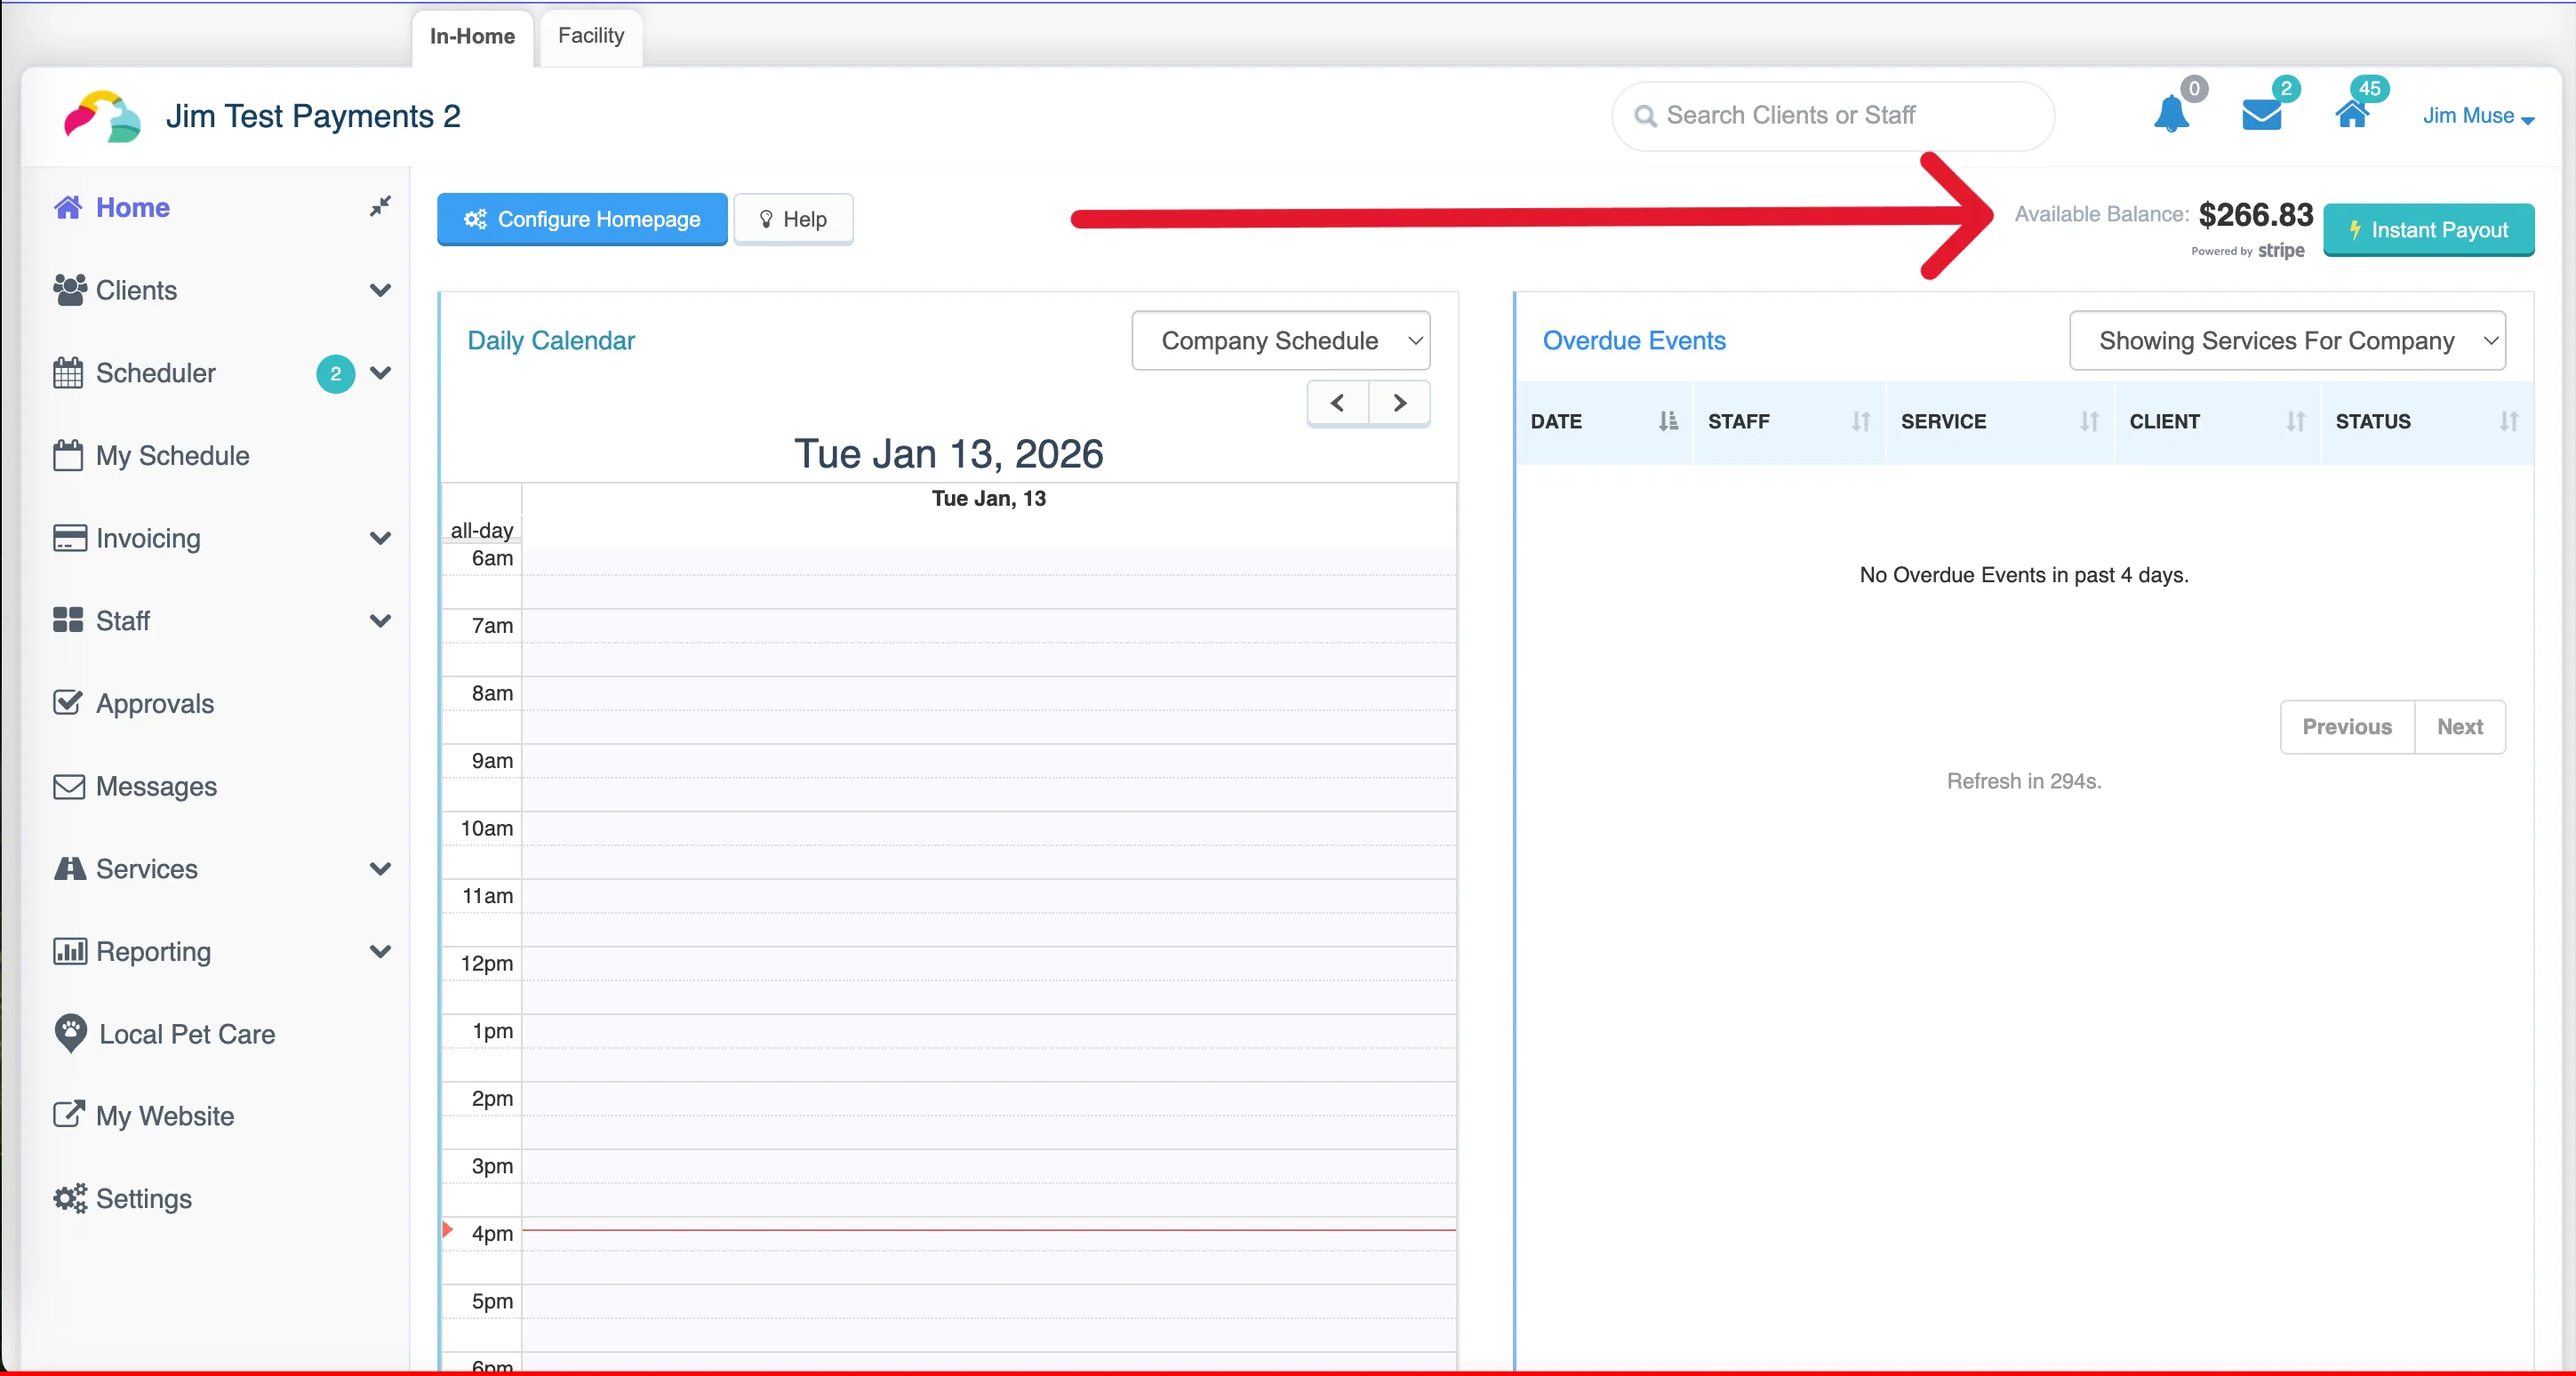Click the Daily Calendar heading link

[x=551, y=341]
